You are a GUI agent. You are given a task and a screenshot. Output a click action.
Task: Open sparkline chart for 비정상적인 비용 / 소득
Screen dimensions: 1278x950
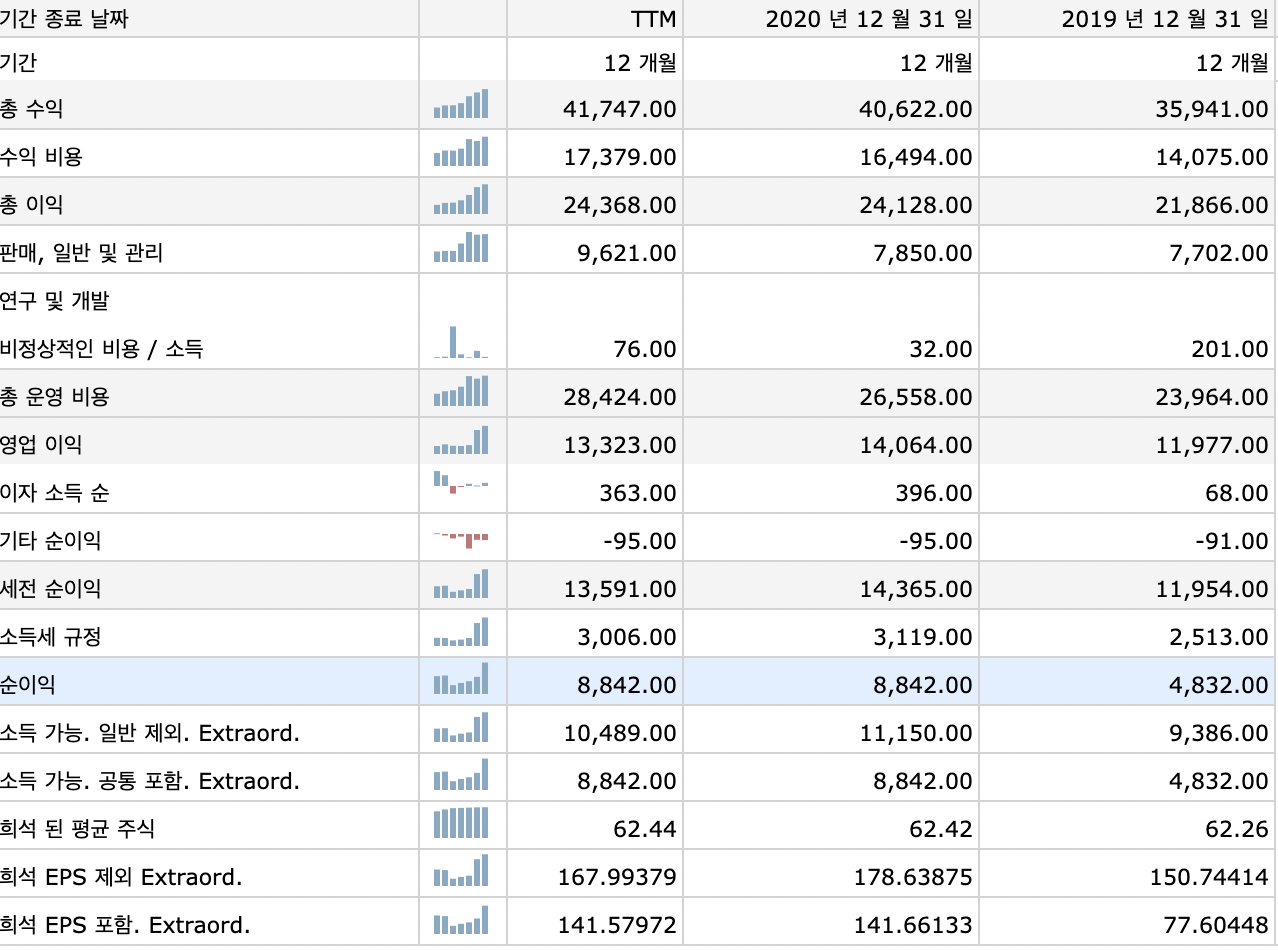(x=461, y=343)
